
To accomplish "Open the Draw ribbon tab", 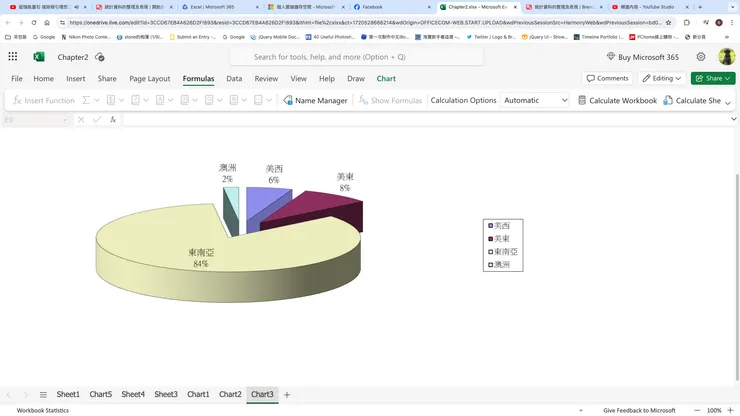I will [356, 78].
